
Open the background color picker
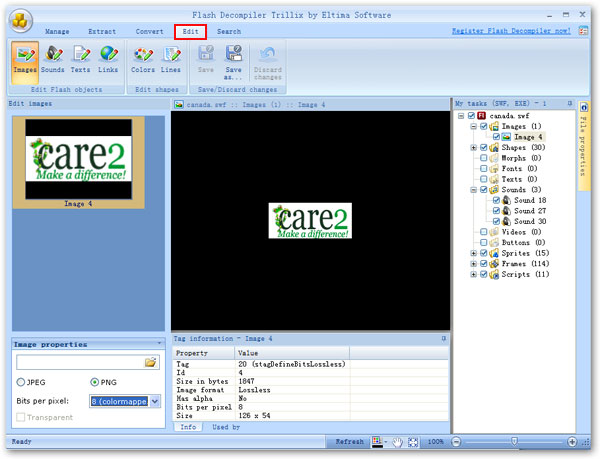(377, 442)
